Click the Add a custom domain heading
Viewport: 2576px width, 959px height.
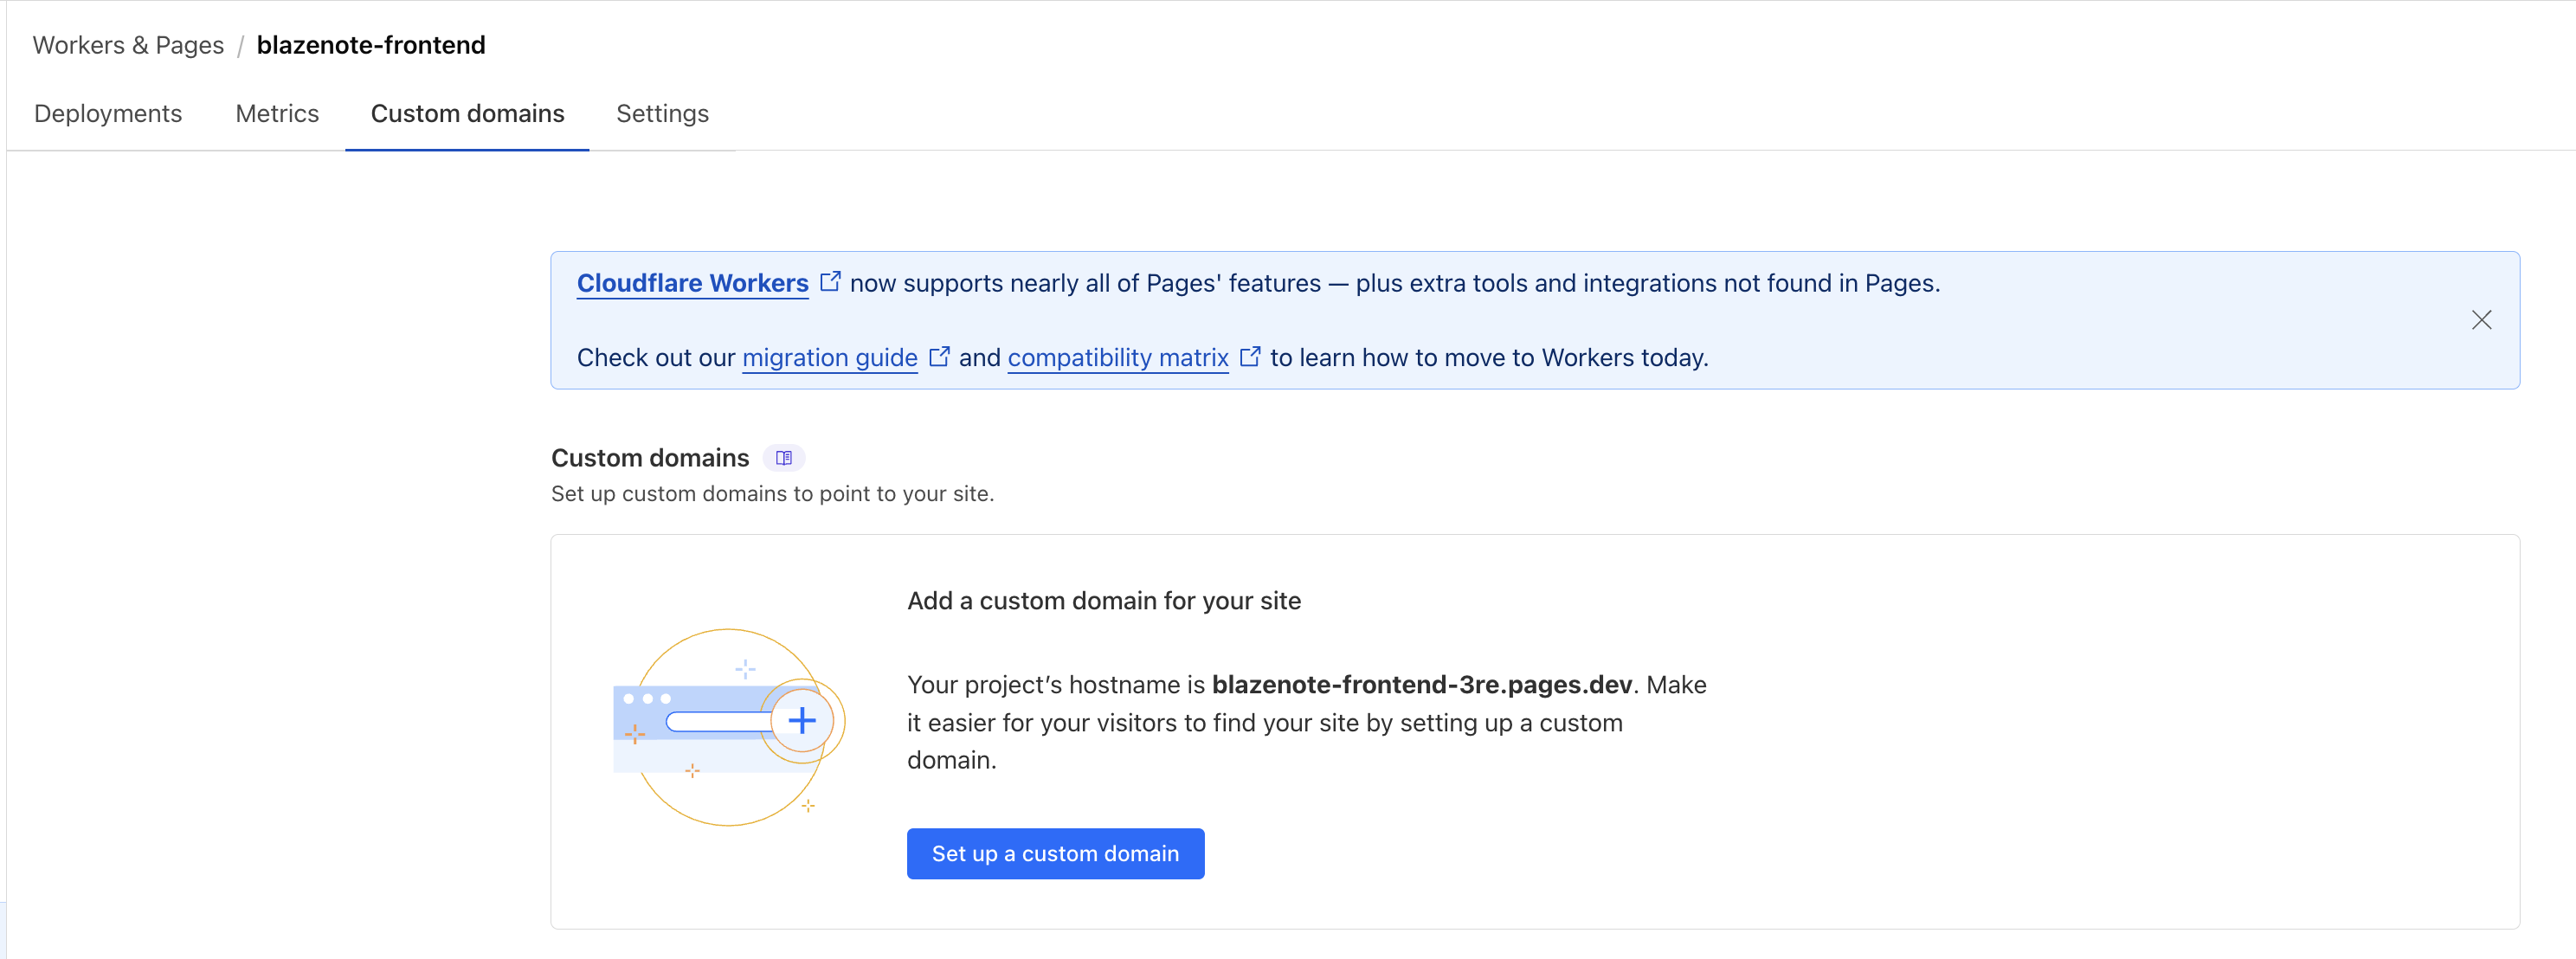tap(1103, 601)
